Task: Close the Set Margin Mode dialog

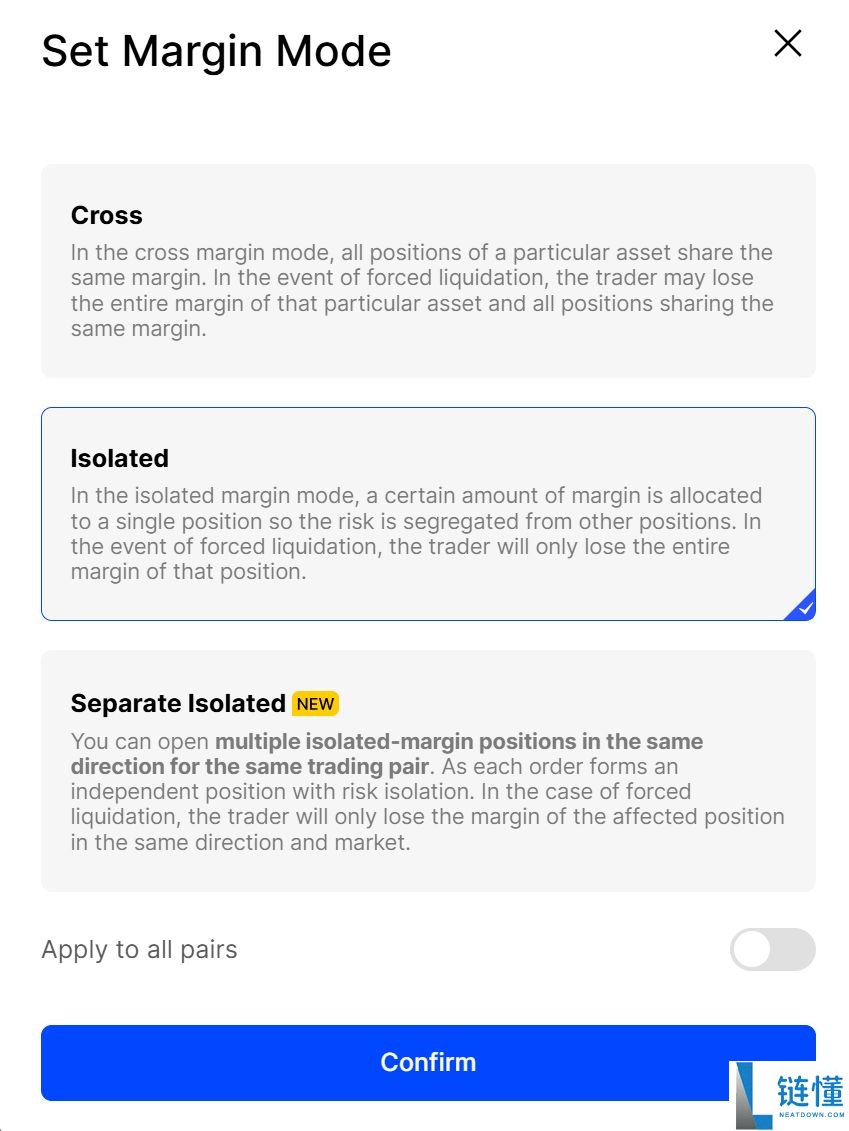Action: (788, 43)
